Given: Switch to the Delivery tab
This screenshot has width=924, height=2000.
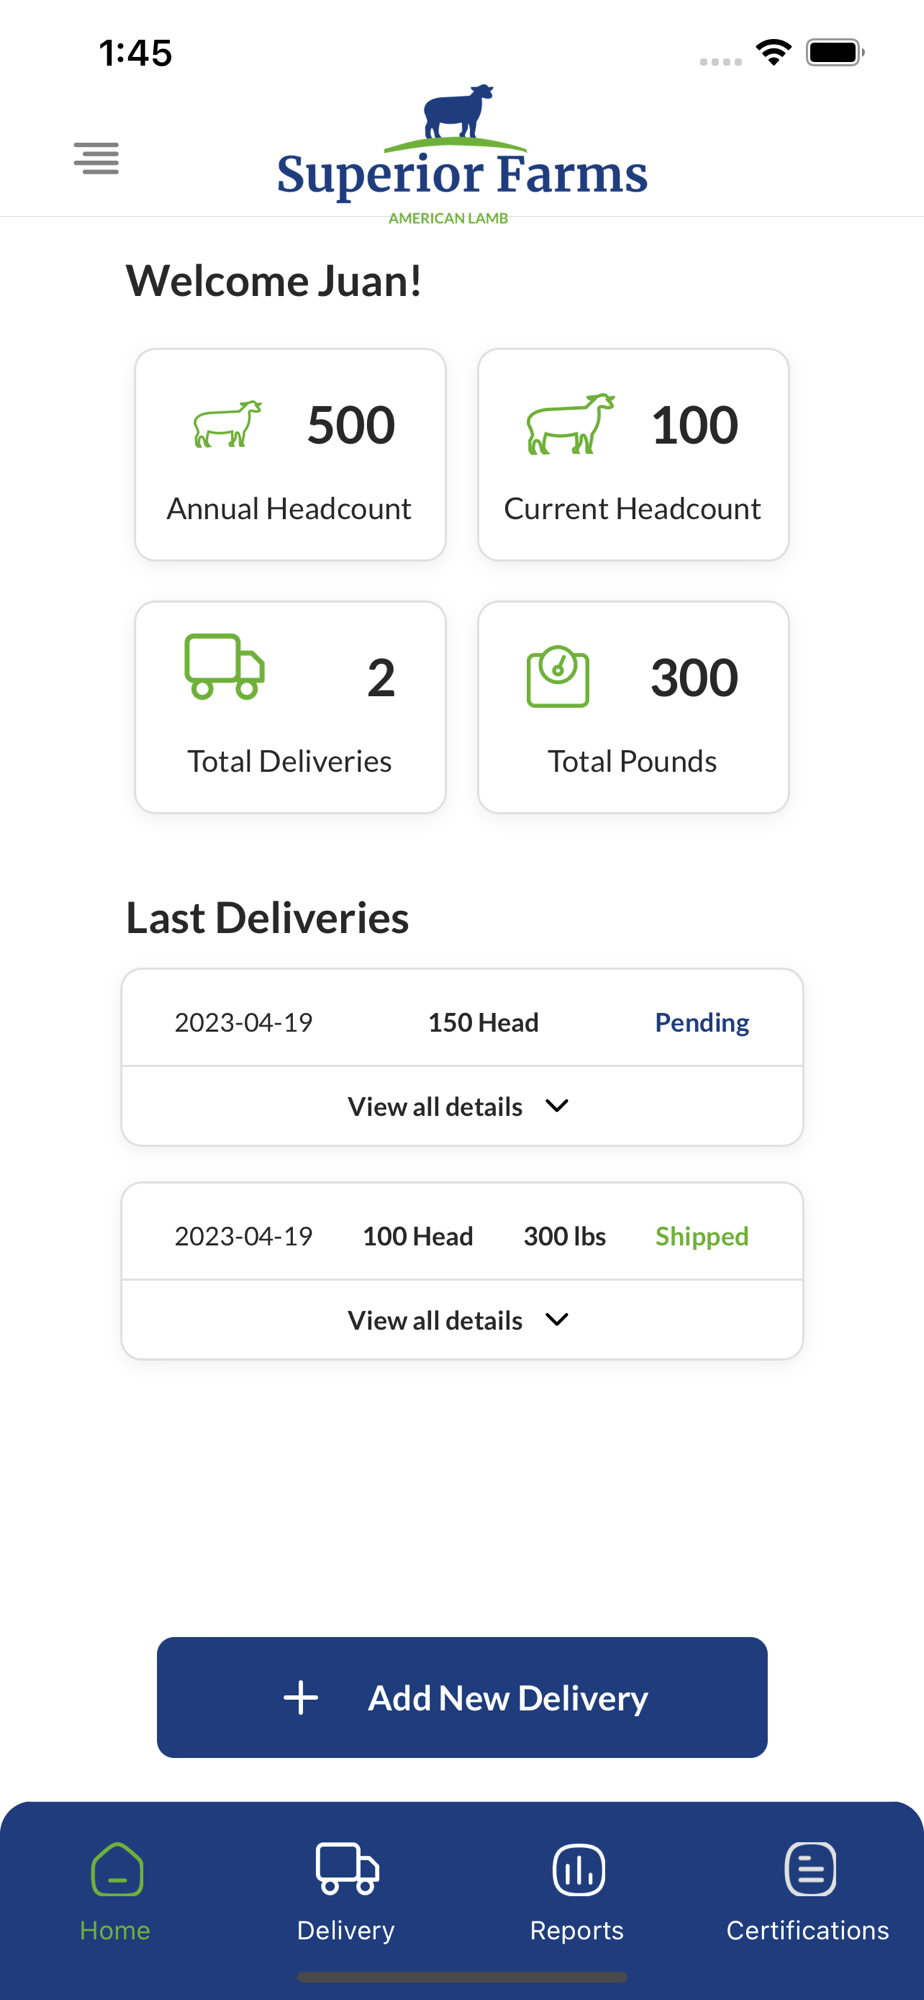Looking at the screenshot, I should 346,1890.
